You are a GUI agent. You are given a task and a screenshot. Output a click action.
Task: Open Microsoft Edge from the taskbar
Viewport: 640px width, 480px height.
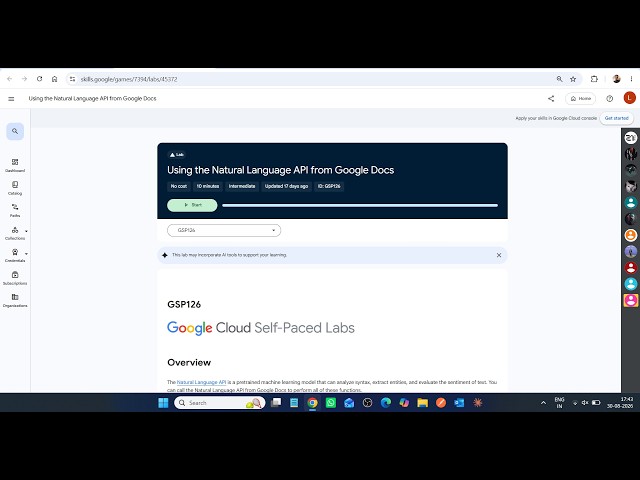point(386,403)
